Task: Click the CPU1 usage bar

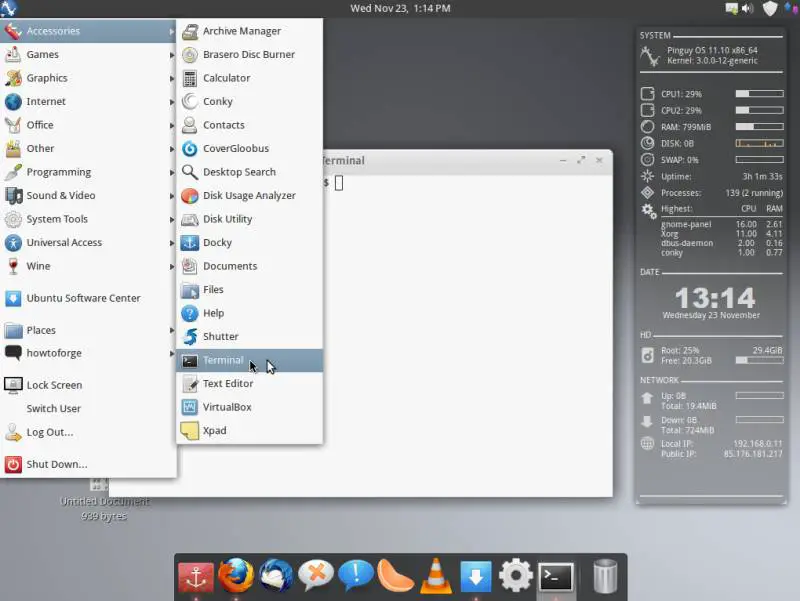Action: point(759,93)
